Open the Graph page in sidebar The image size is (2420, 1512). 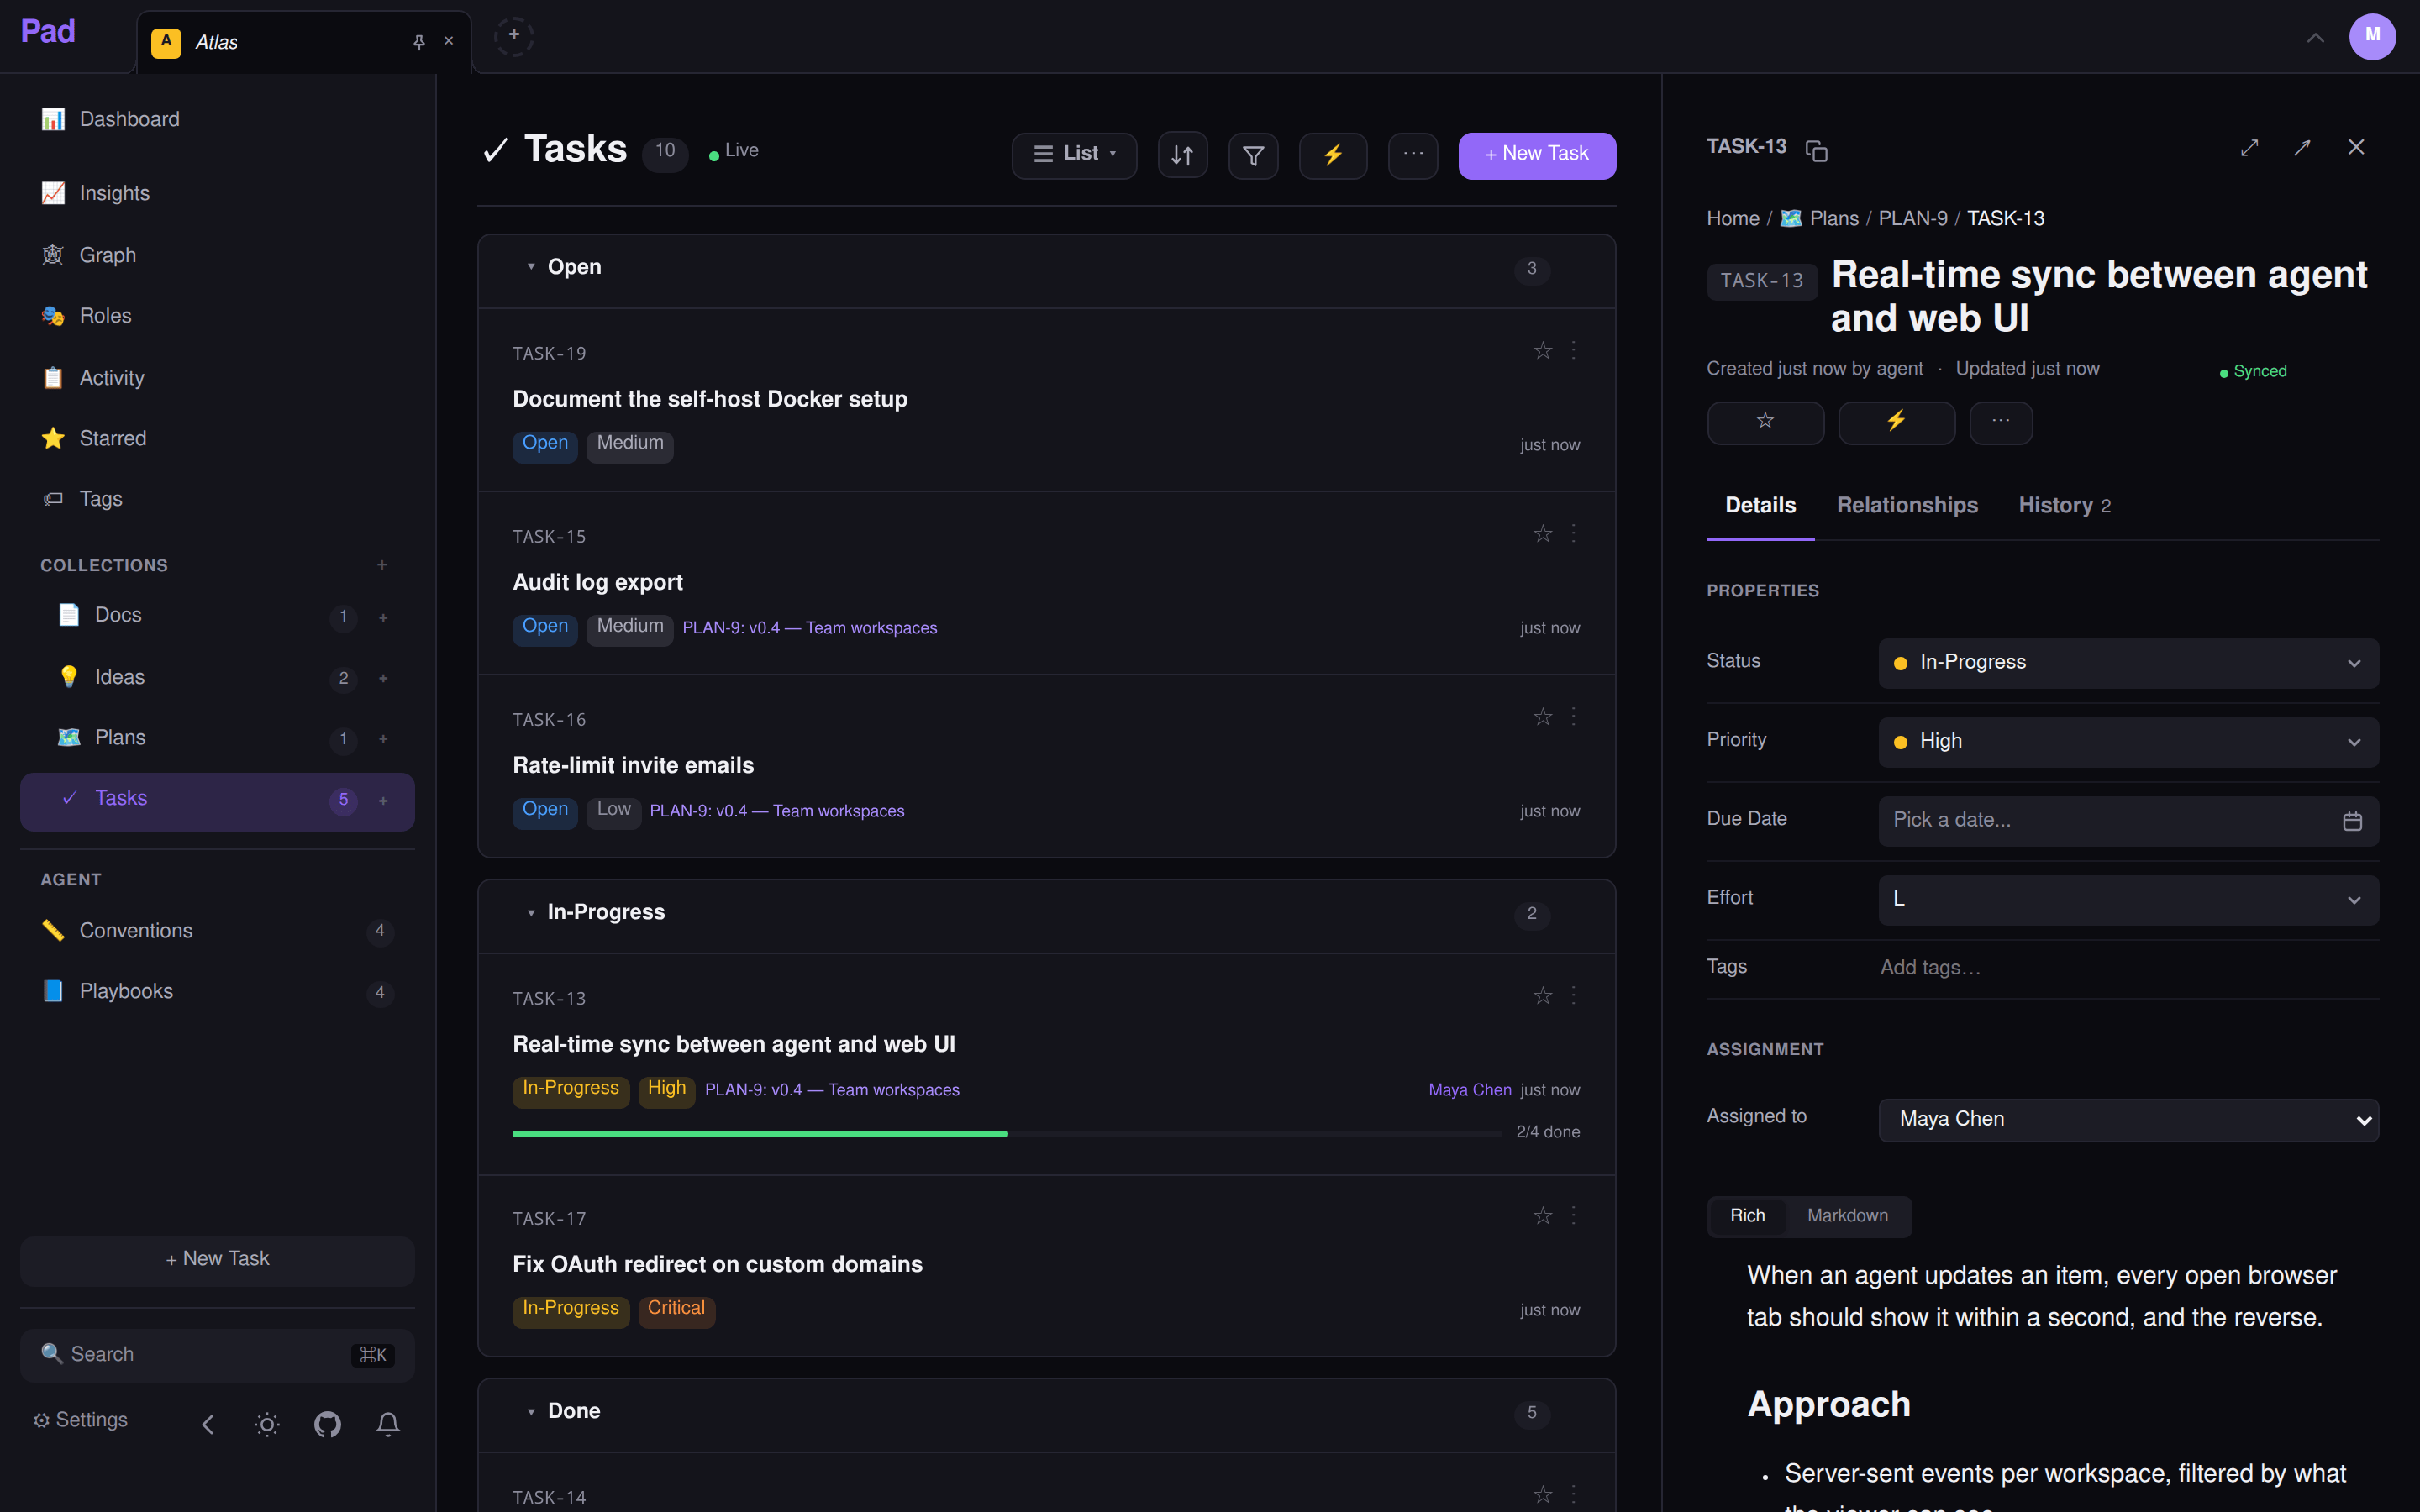pos(217,255)
